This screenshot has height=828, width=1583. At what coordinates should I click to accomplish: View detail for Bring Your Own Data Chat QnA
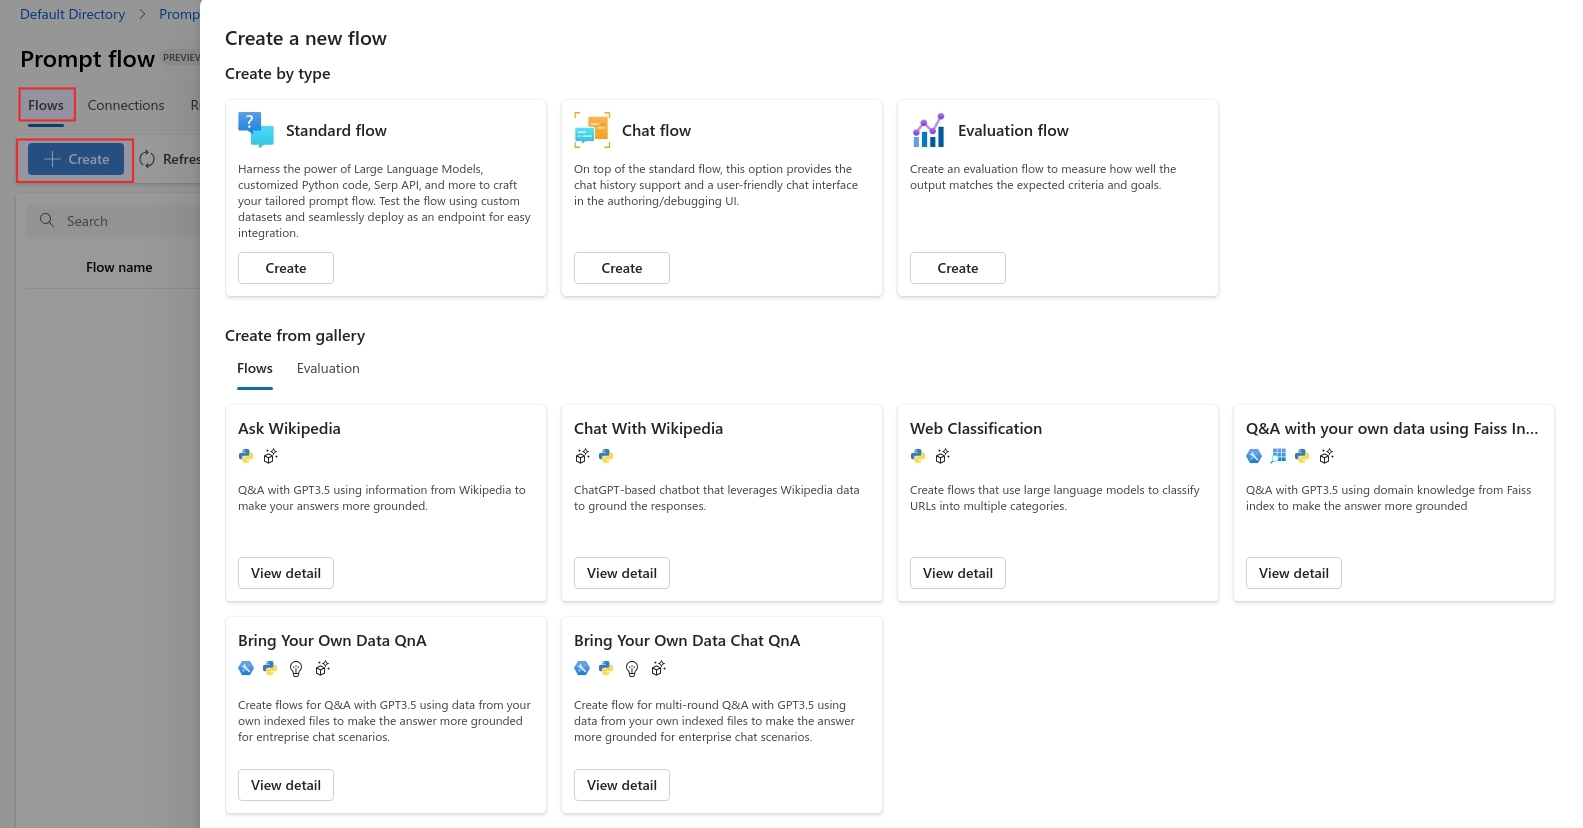click(622, 785)
